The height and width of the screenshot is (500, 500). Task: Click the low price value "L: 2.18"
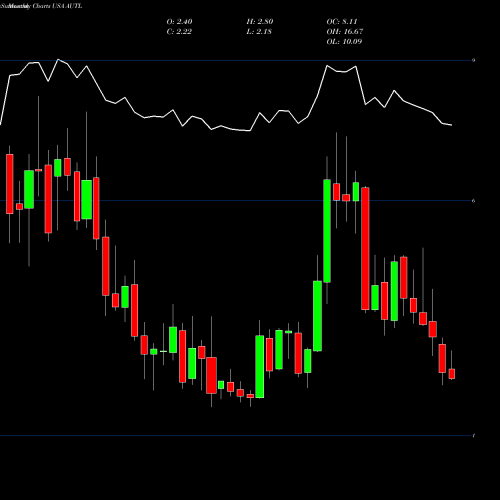[x=259, y=32]
